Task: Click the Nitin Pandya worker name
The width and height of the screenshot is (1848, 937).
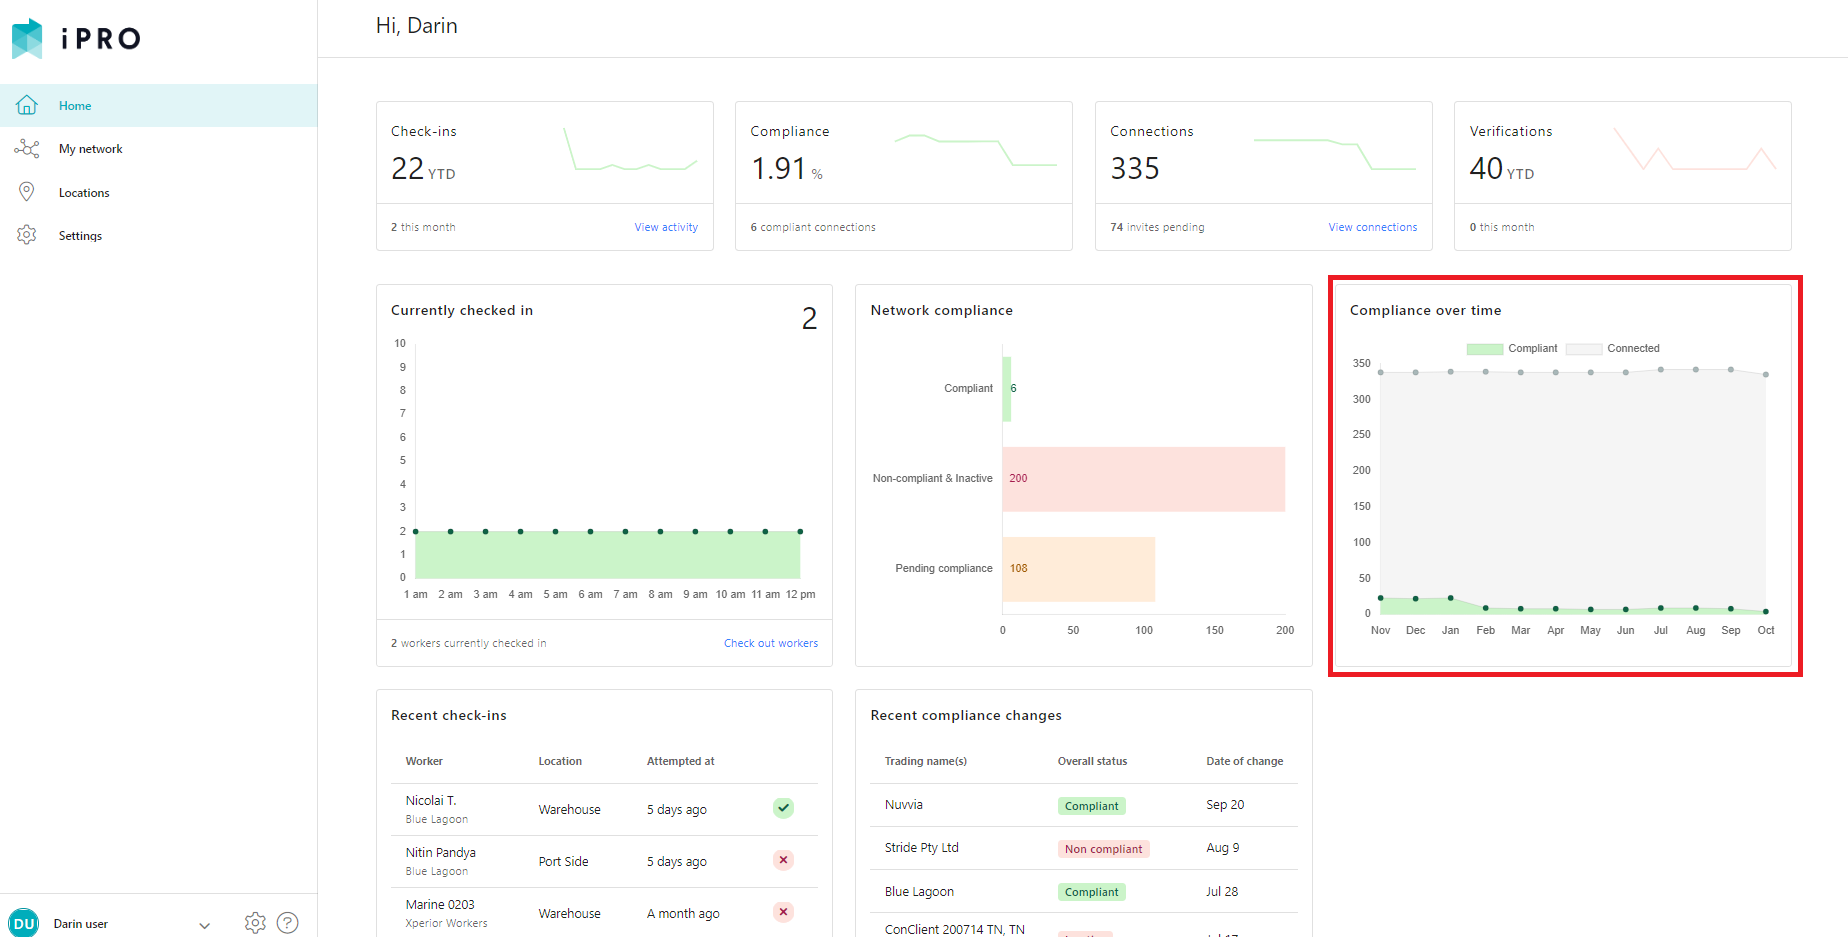Action: (441, 853)
